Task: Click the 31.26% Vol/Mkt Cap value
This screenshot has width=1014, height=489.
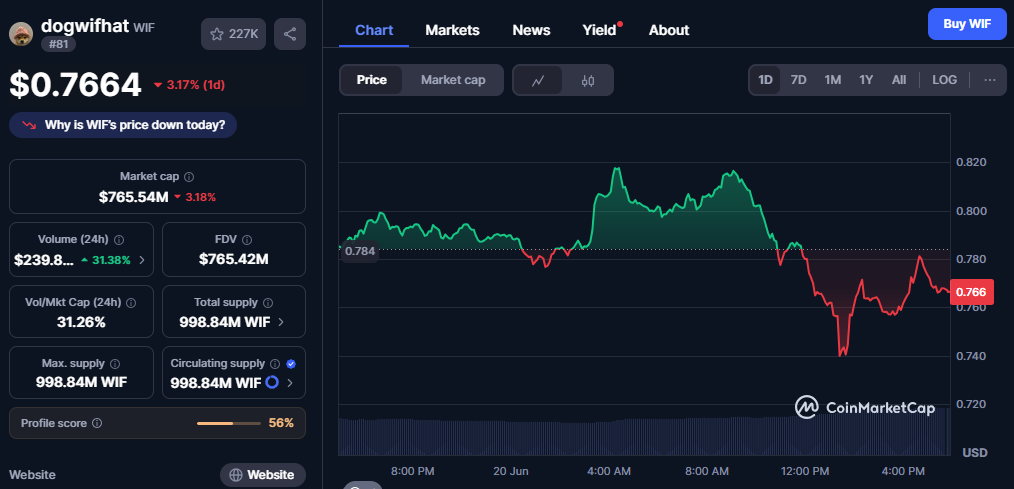Action: pos(81,322)
